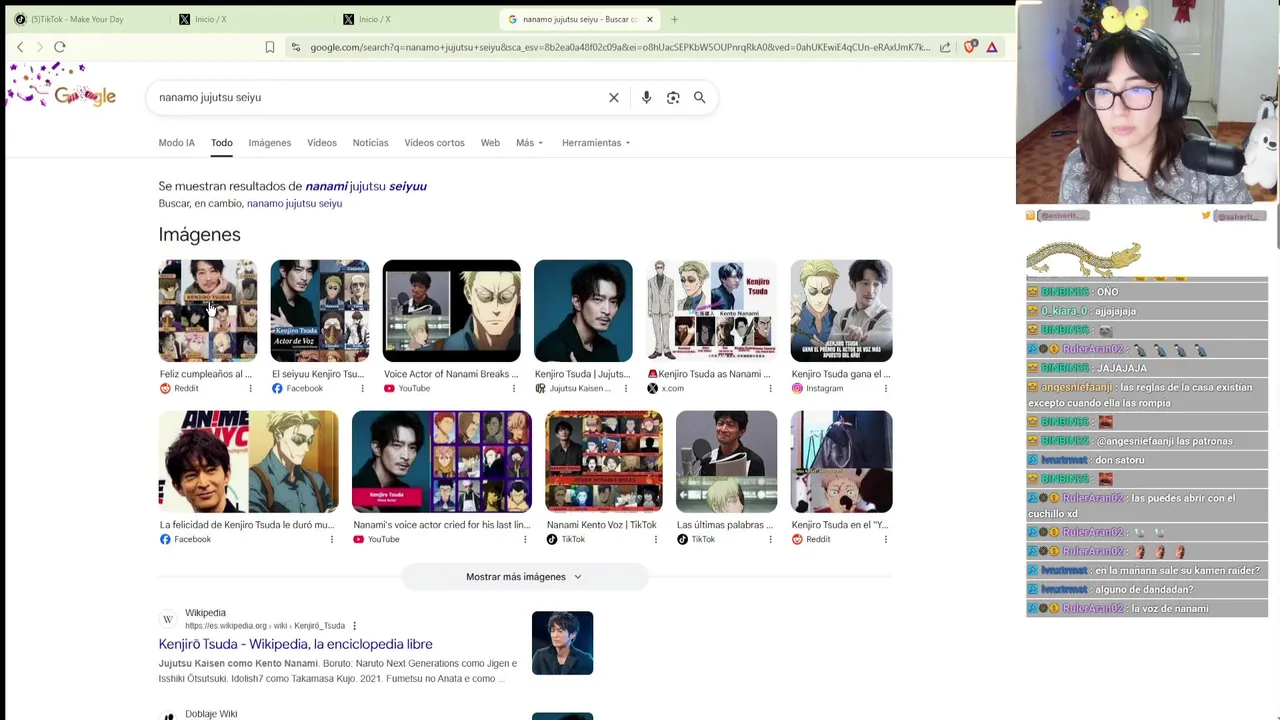This screenshot has width=1280, height=720.
Task: Click the Imágenes section heading
Action: tap(199, 234)
